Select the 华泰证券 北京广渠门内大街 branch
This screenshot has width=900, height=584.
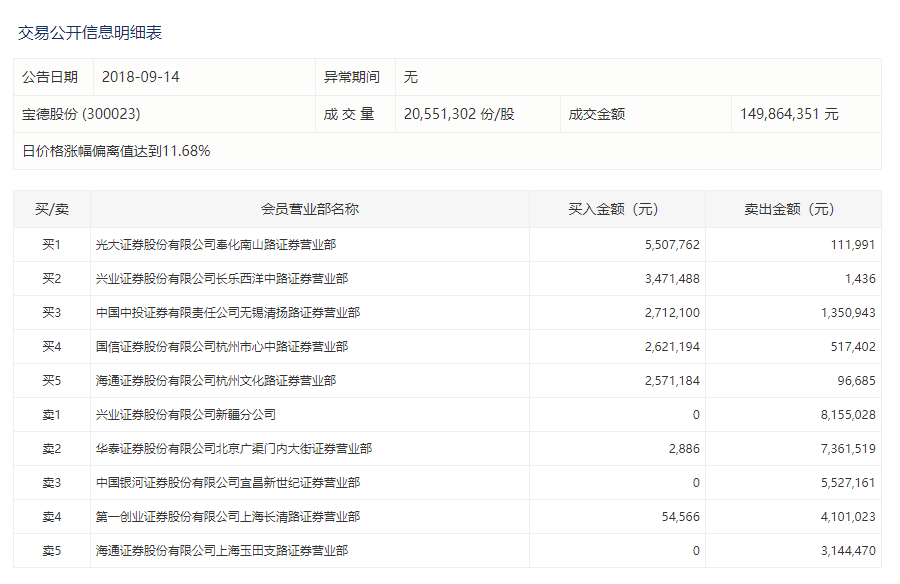tap(233, 449)
